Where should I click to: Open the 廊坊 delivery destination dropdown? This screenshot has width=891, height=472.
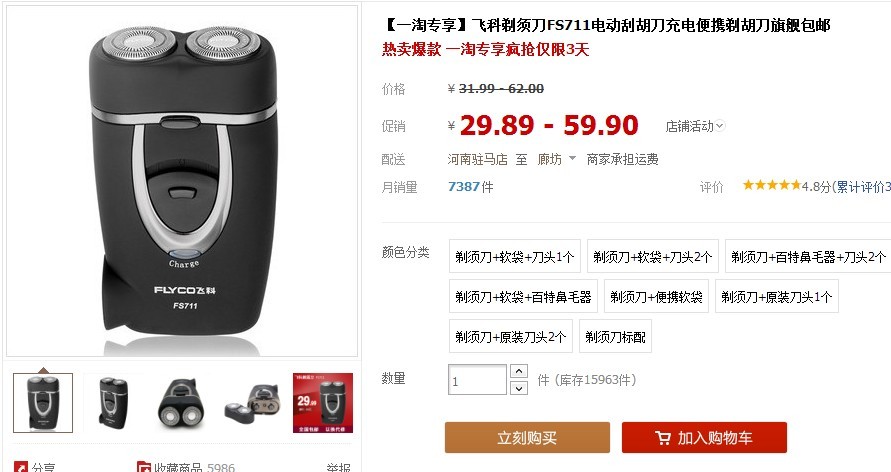tap(557, 160)
